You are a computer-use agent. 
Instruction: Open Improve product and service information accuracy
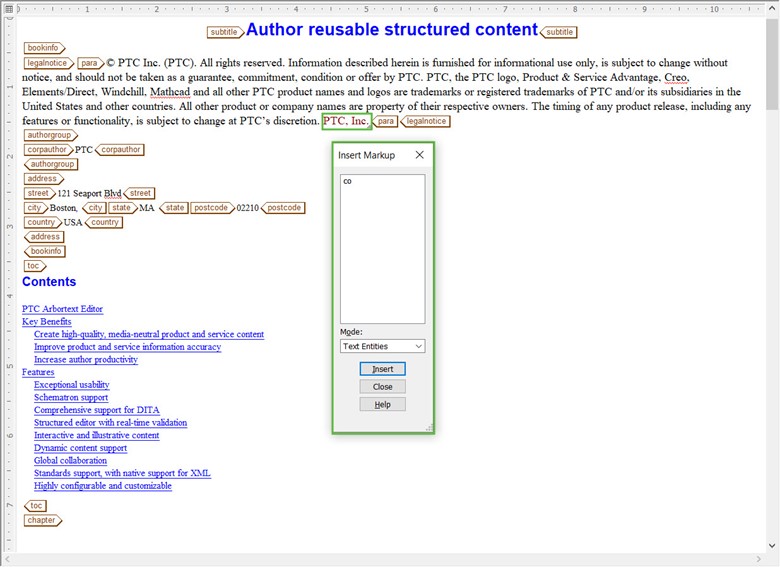127,347
